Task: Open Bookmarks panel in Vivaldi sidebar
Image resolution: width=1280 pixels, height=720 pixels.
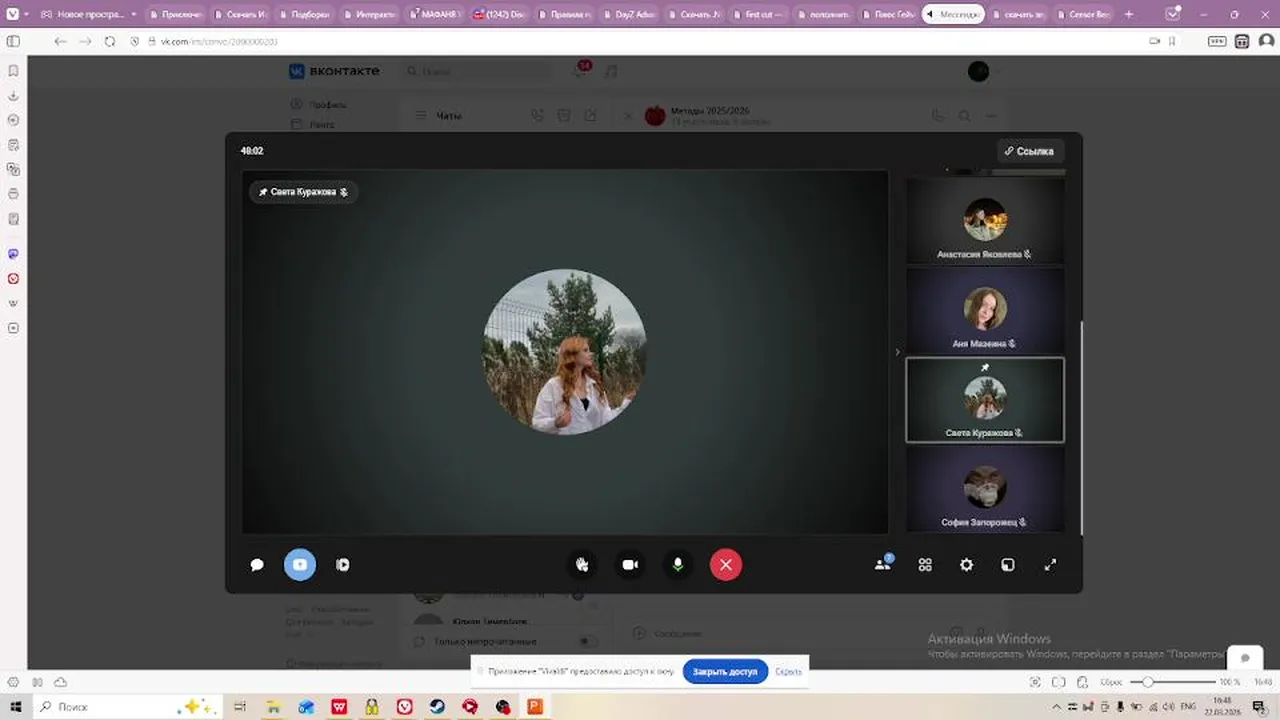Action: (13, 71)
